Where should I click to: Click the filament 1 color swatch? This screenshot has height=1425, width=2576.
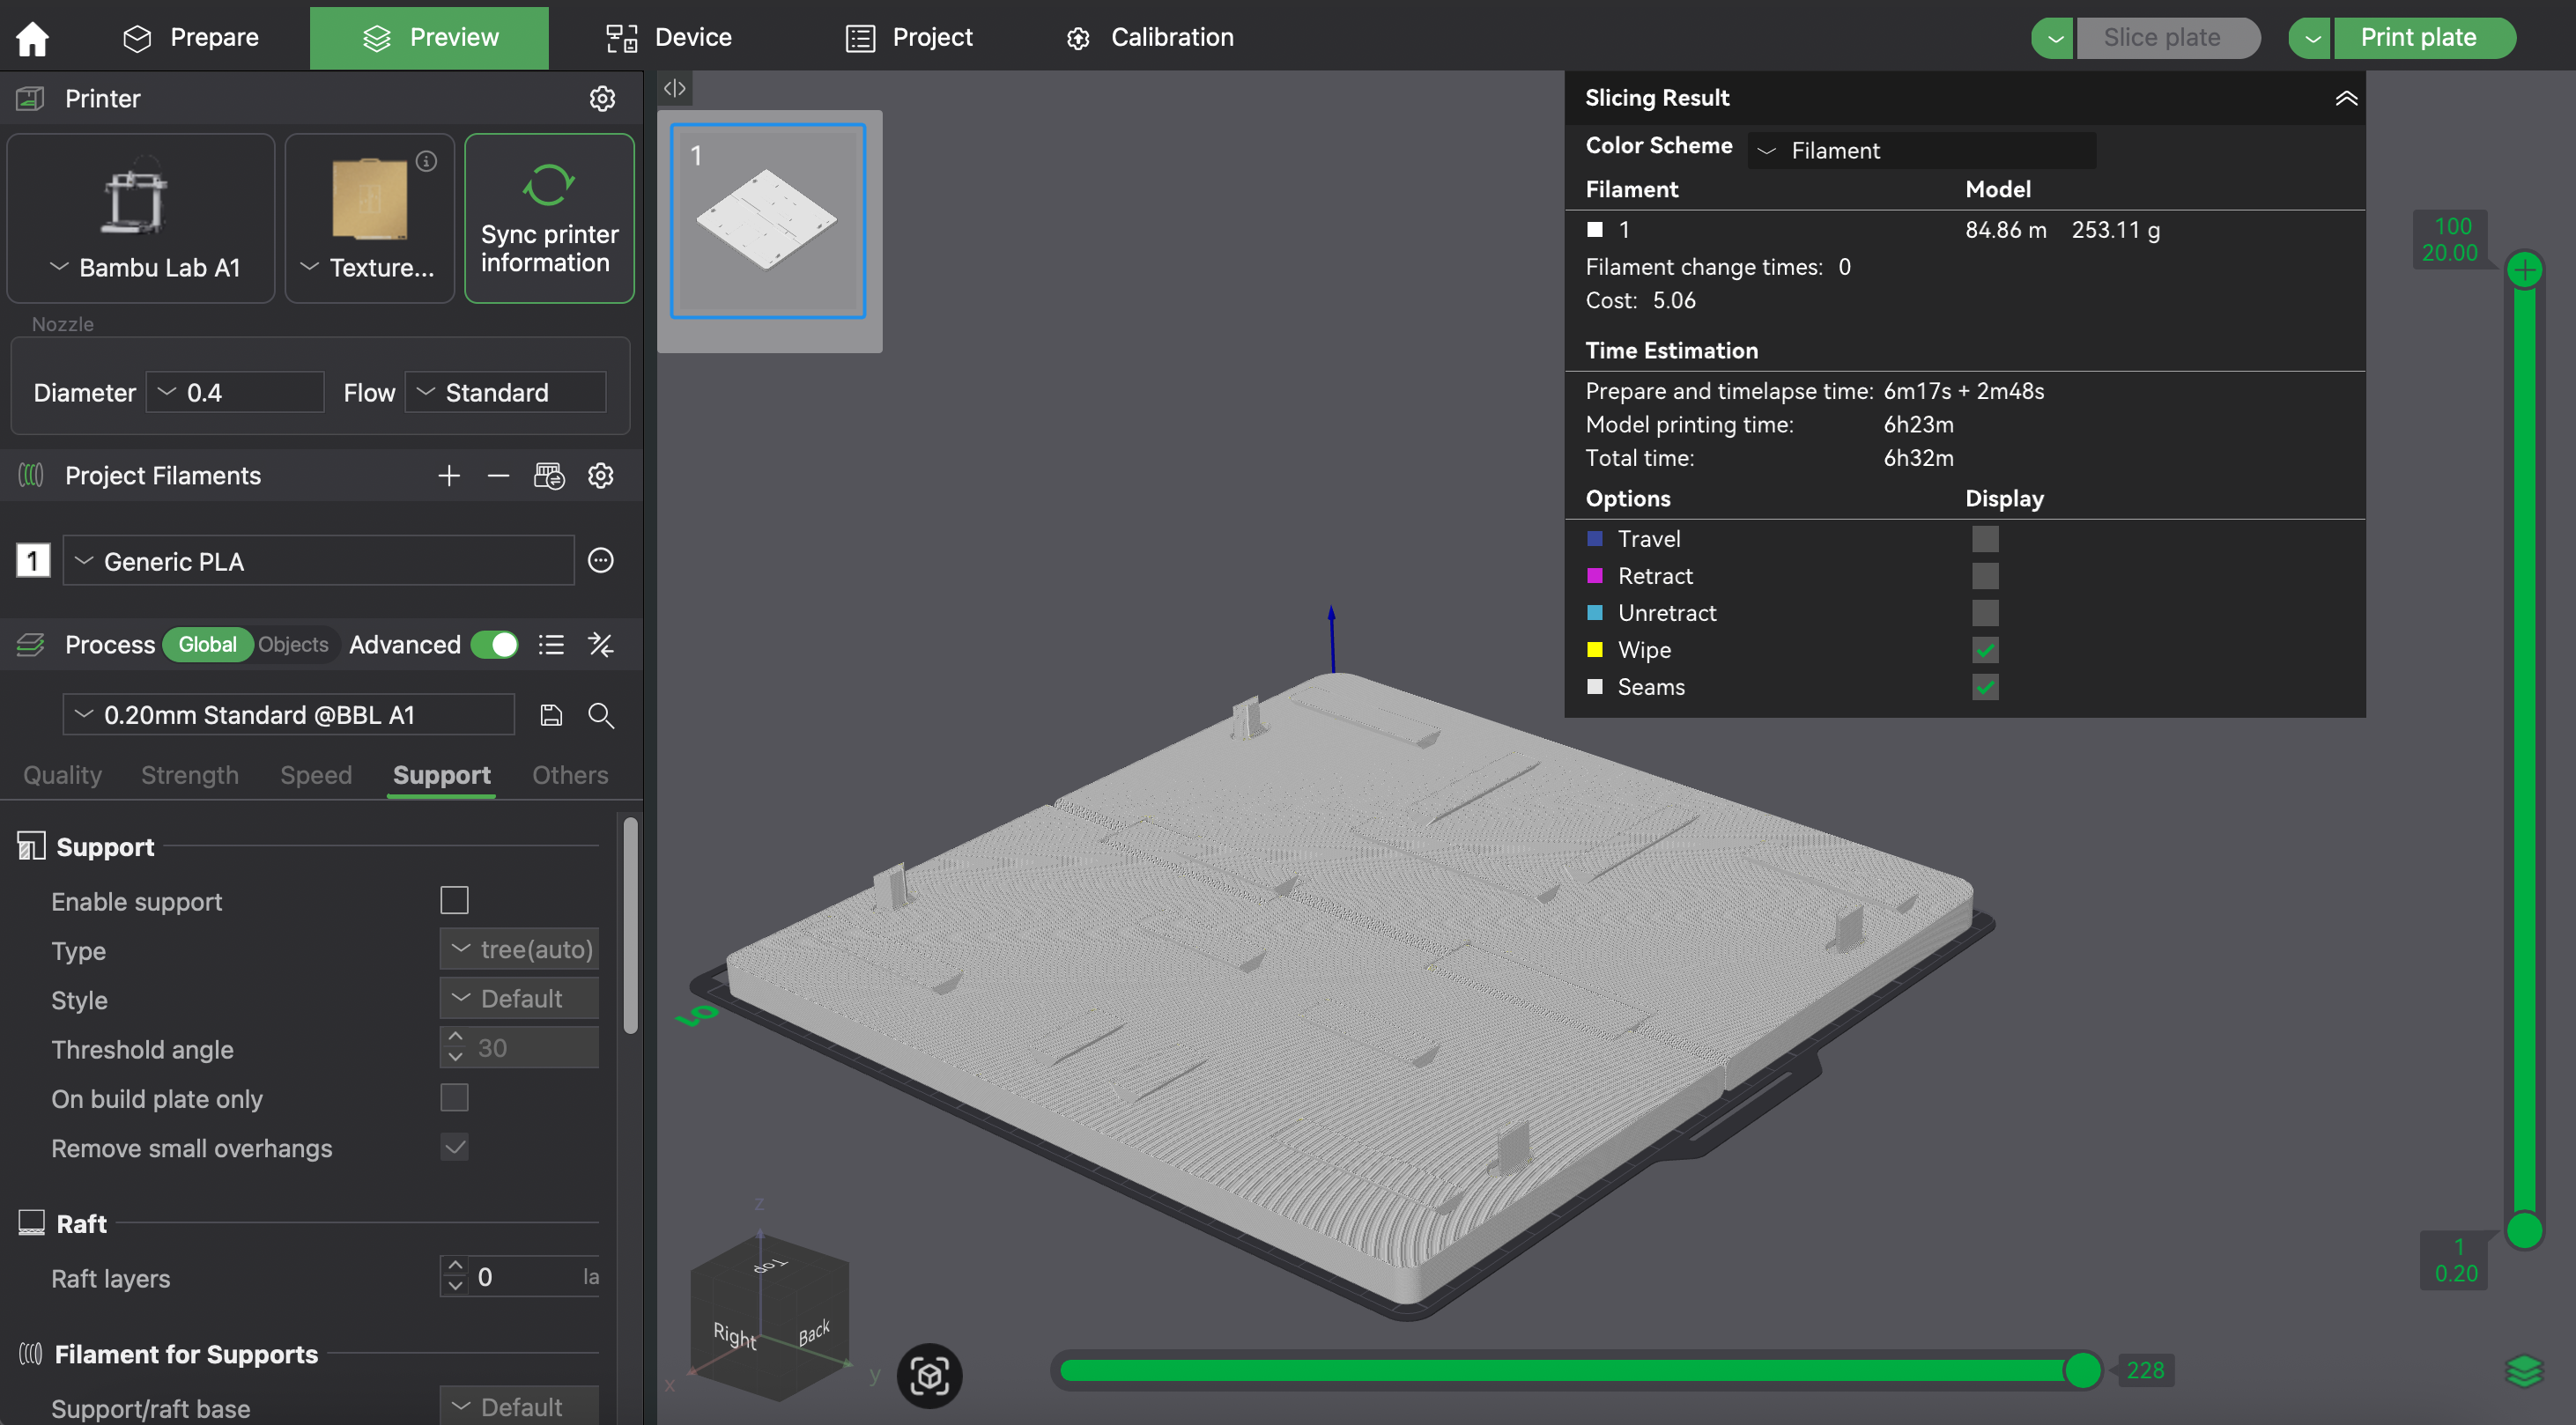click(x=33, y=561)
